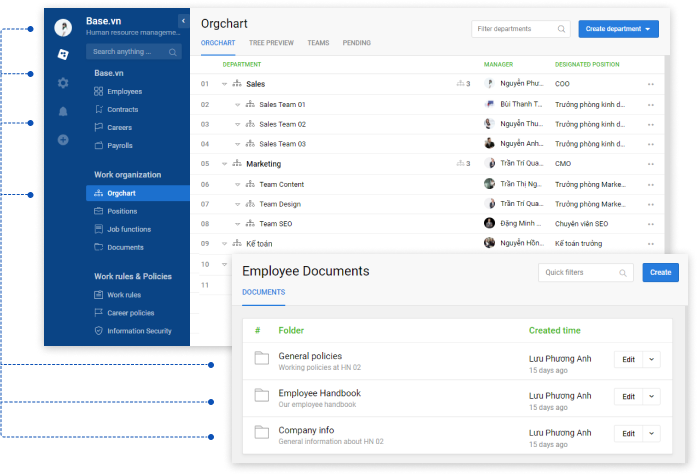698x476 pixels.
Task: Click Edit for Employee Handbook
Action: 628,396
